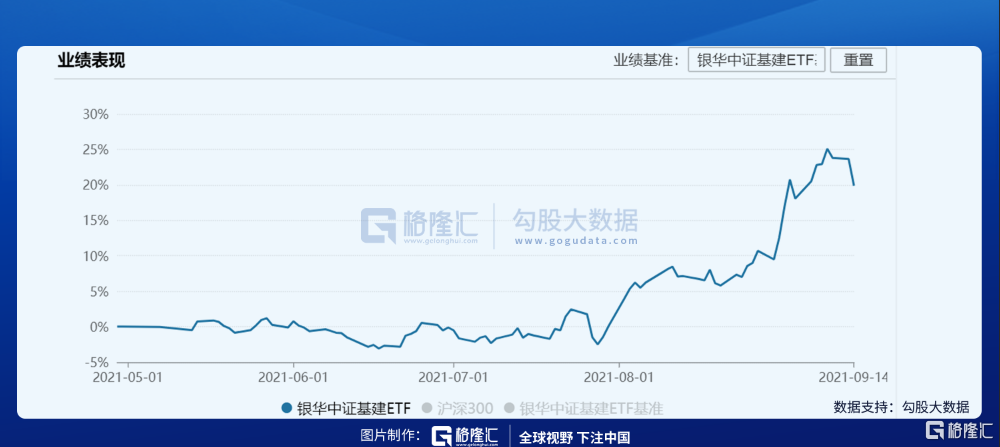Click the 2021-09-14 date label
This screenshot has height=447, width=1000.
(x=853, y=376)
